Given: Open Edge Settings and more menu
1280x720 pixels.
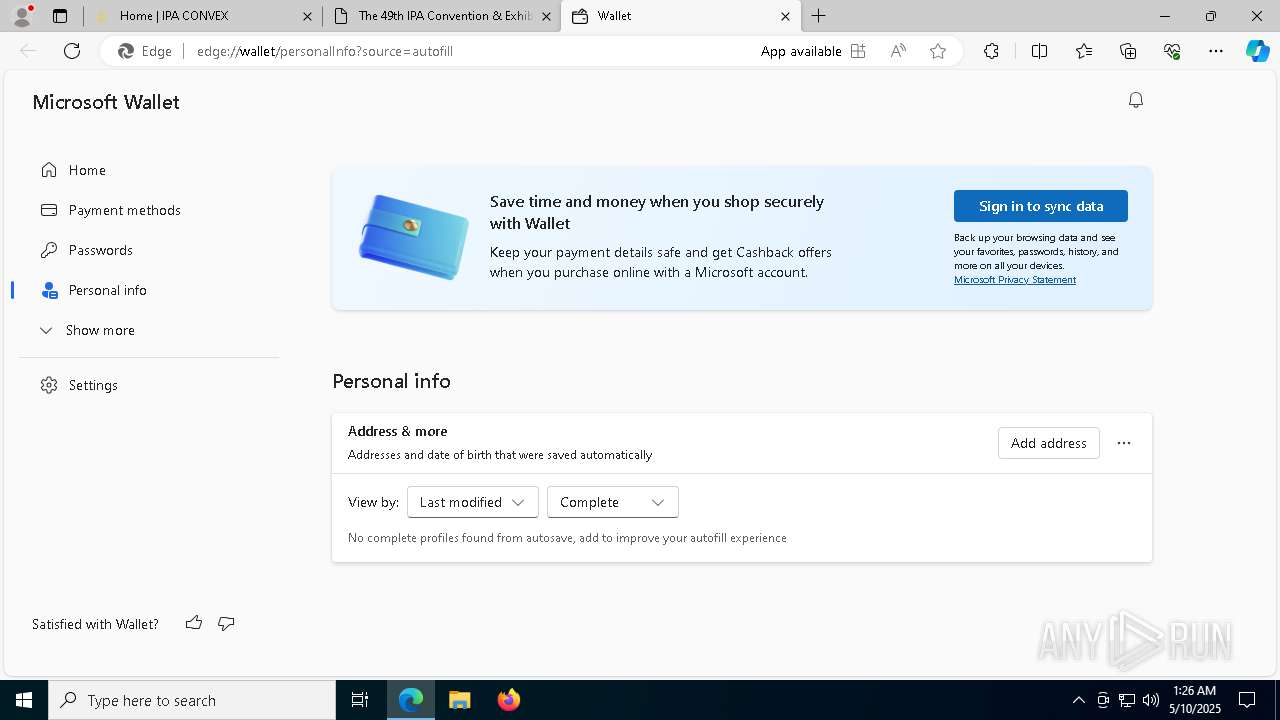Looking at the screenshot, I should coord(1216,51).
